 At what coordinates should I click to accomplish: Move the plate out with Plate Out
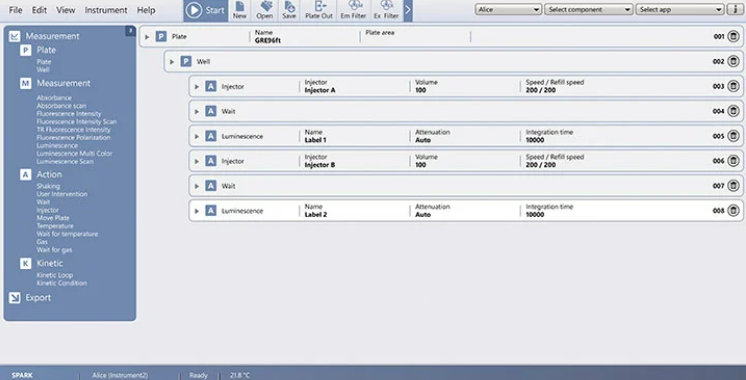319,10
